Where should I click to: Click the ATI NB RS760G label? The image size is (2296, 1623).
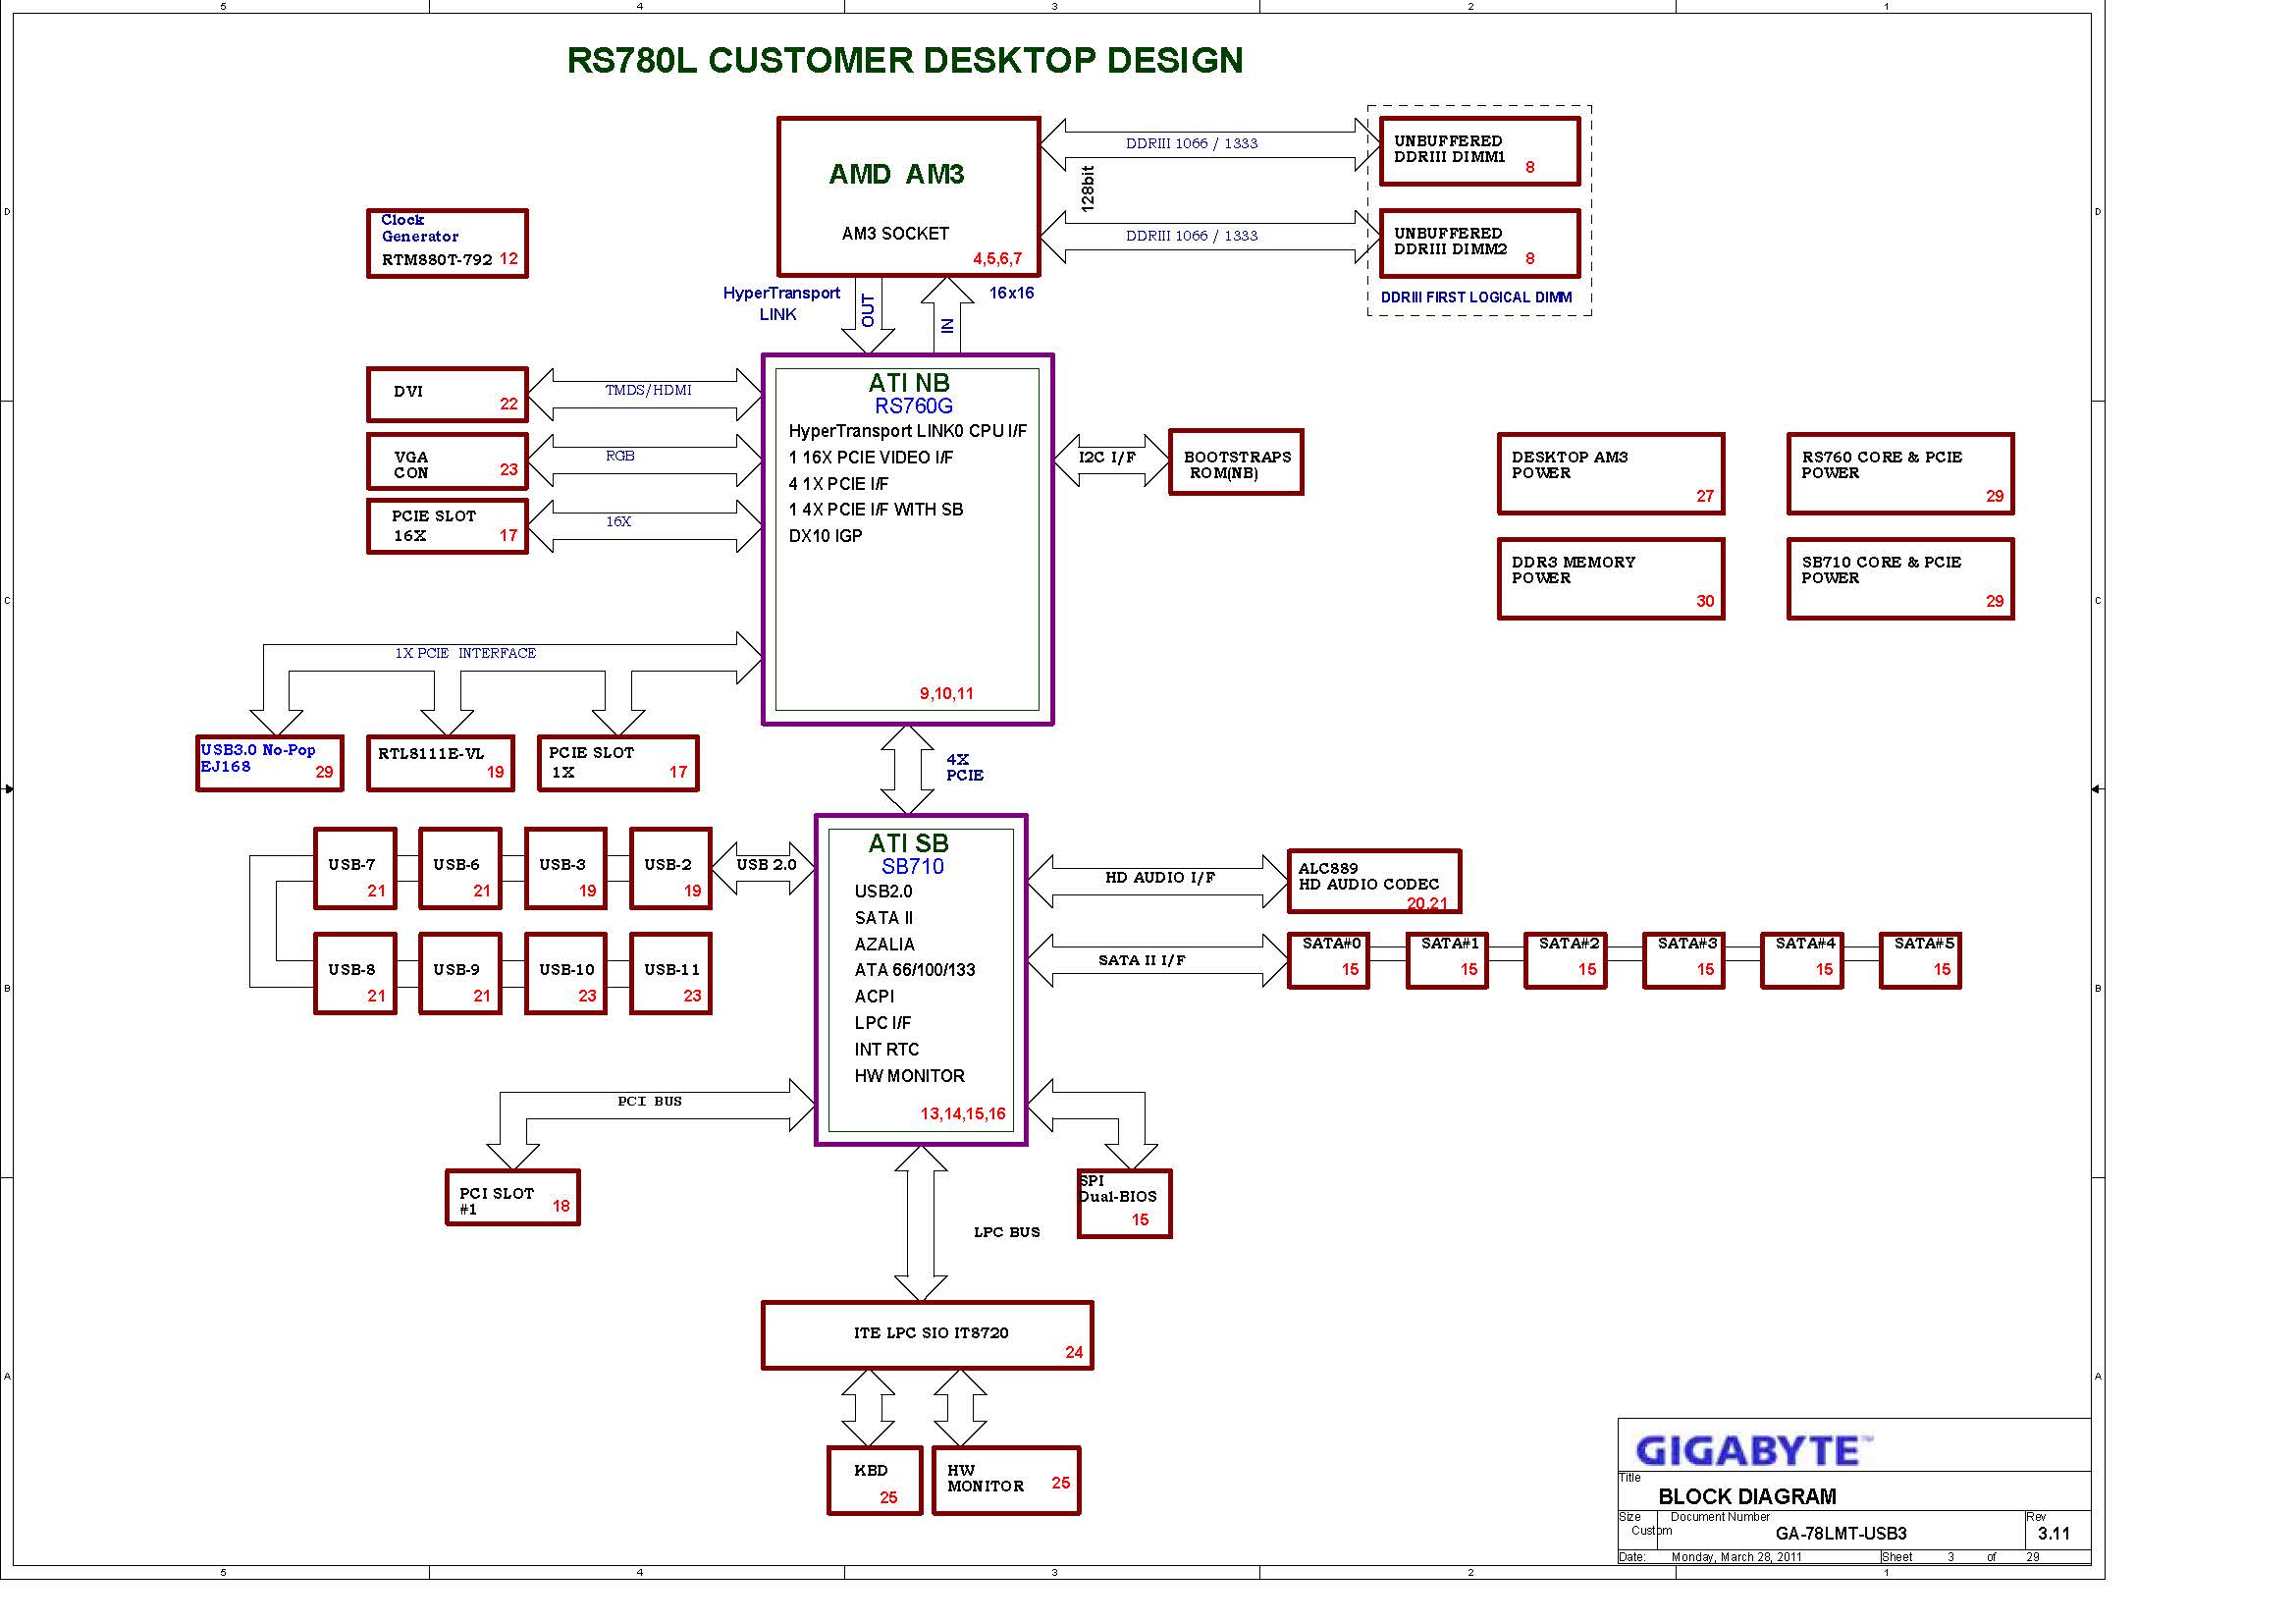[910, 394]
